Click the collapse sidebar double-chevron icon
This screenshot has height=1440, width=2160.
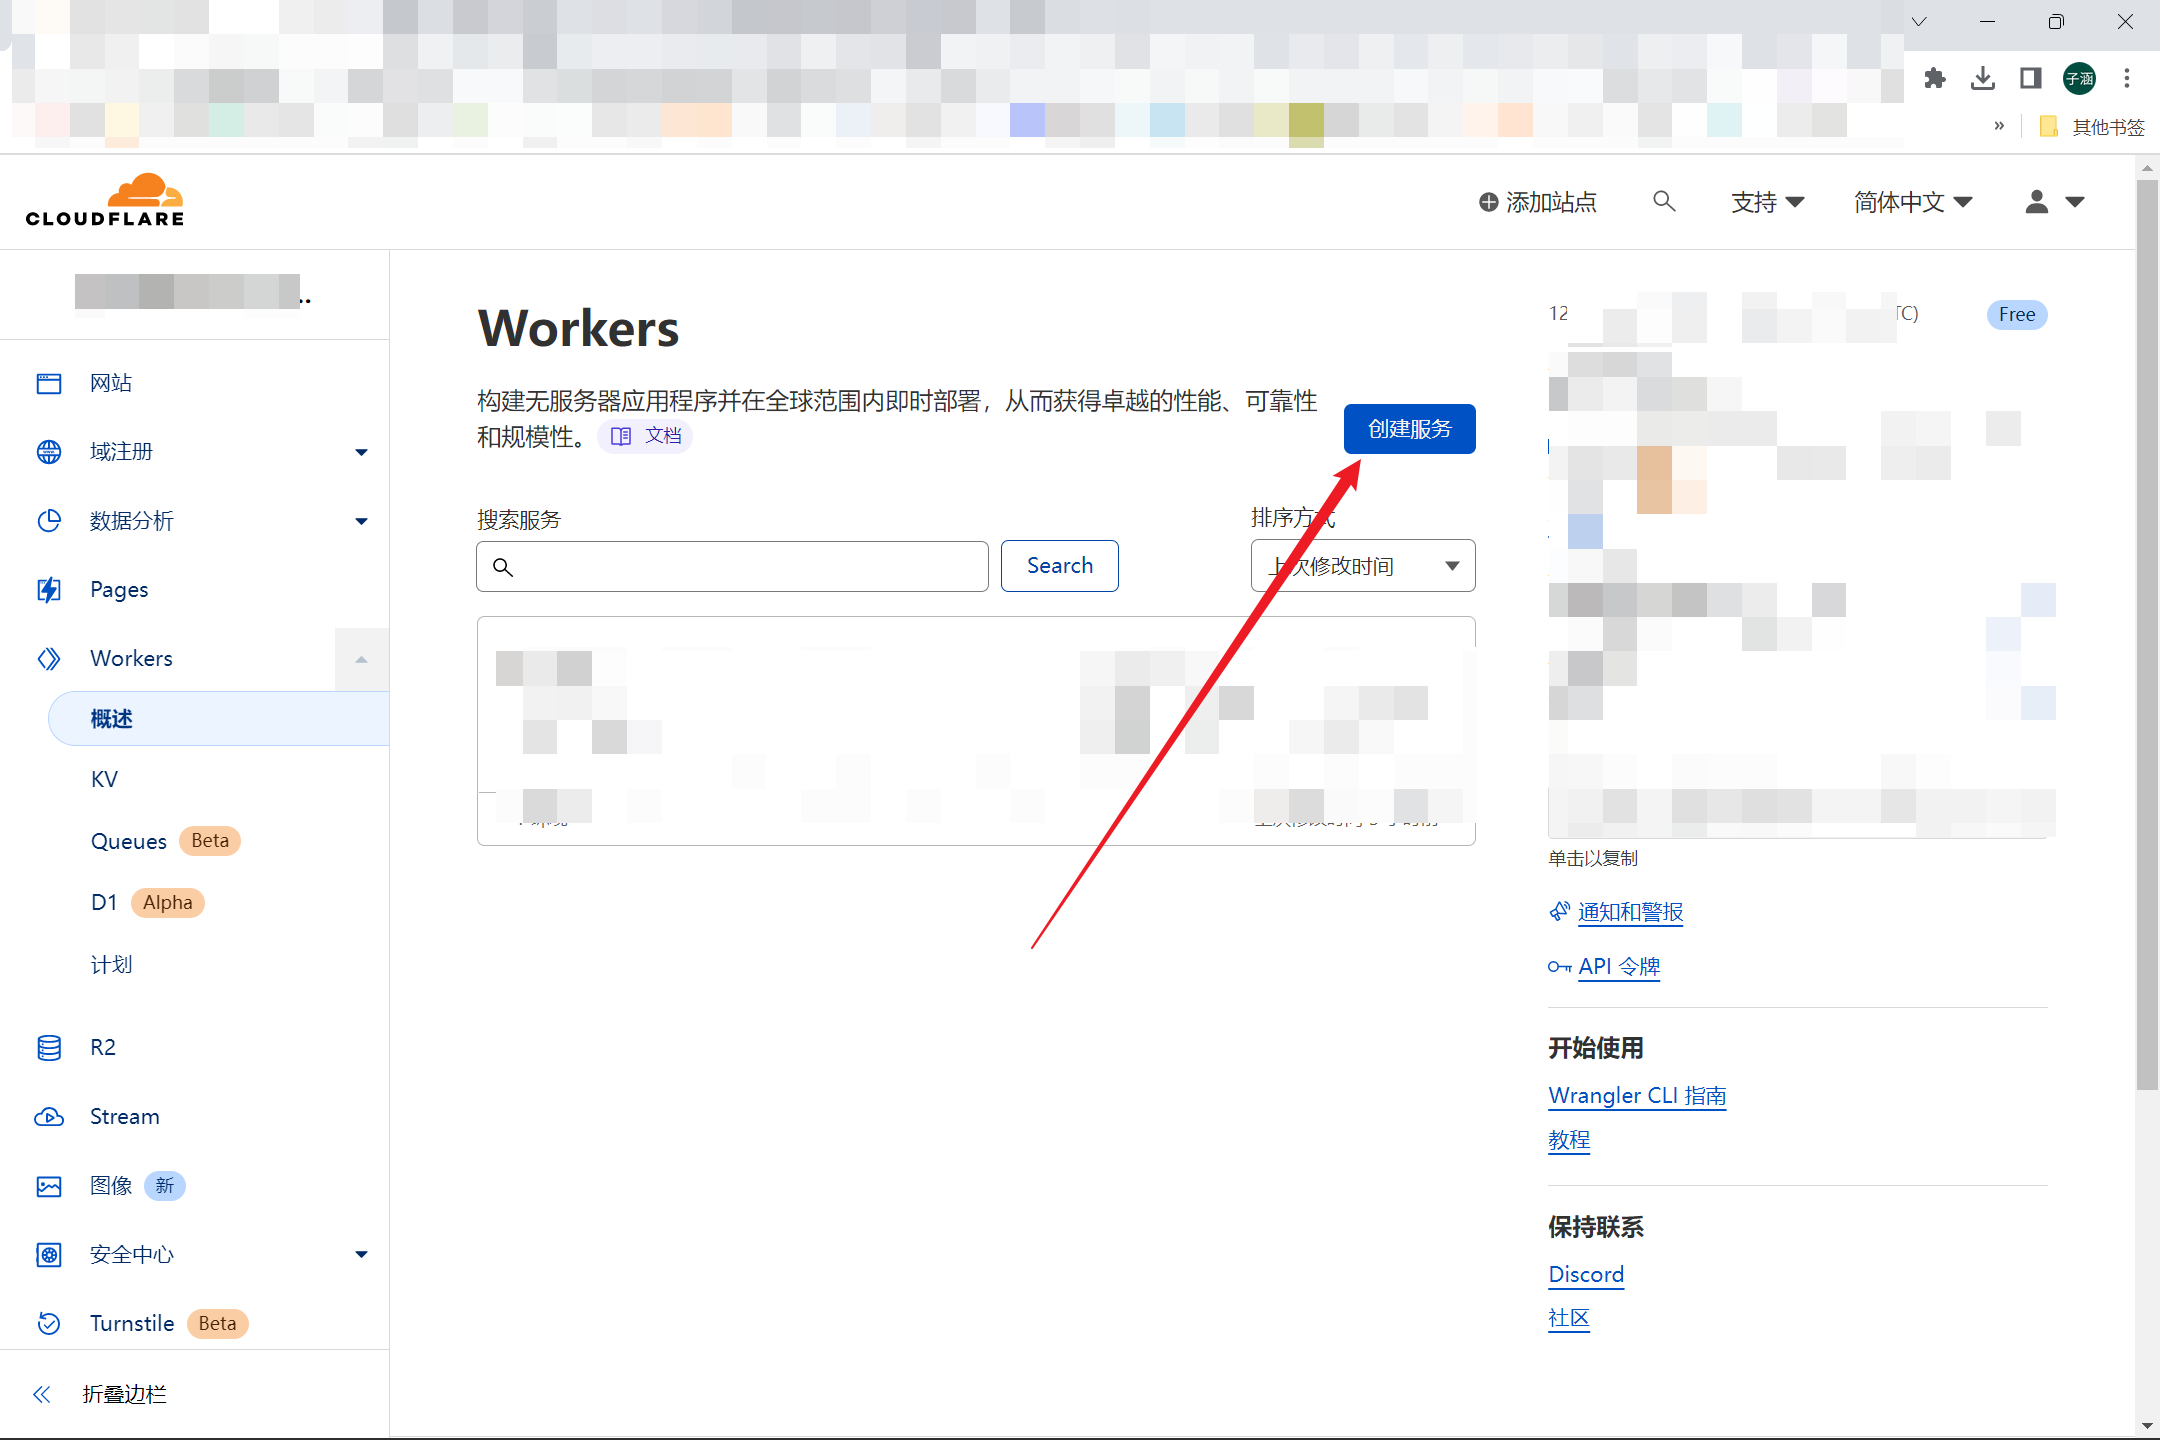(41, 1394)
